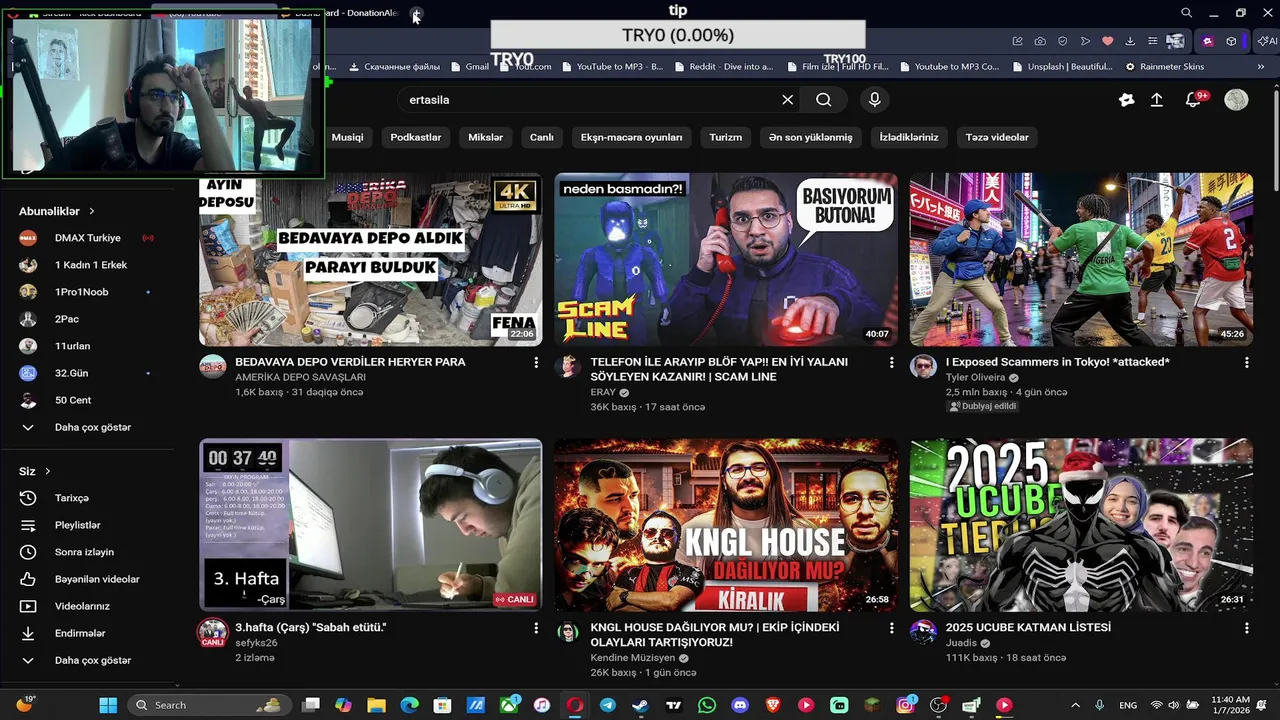Open Steam from the taskbar

(641, 705)
